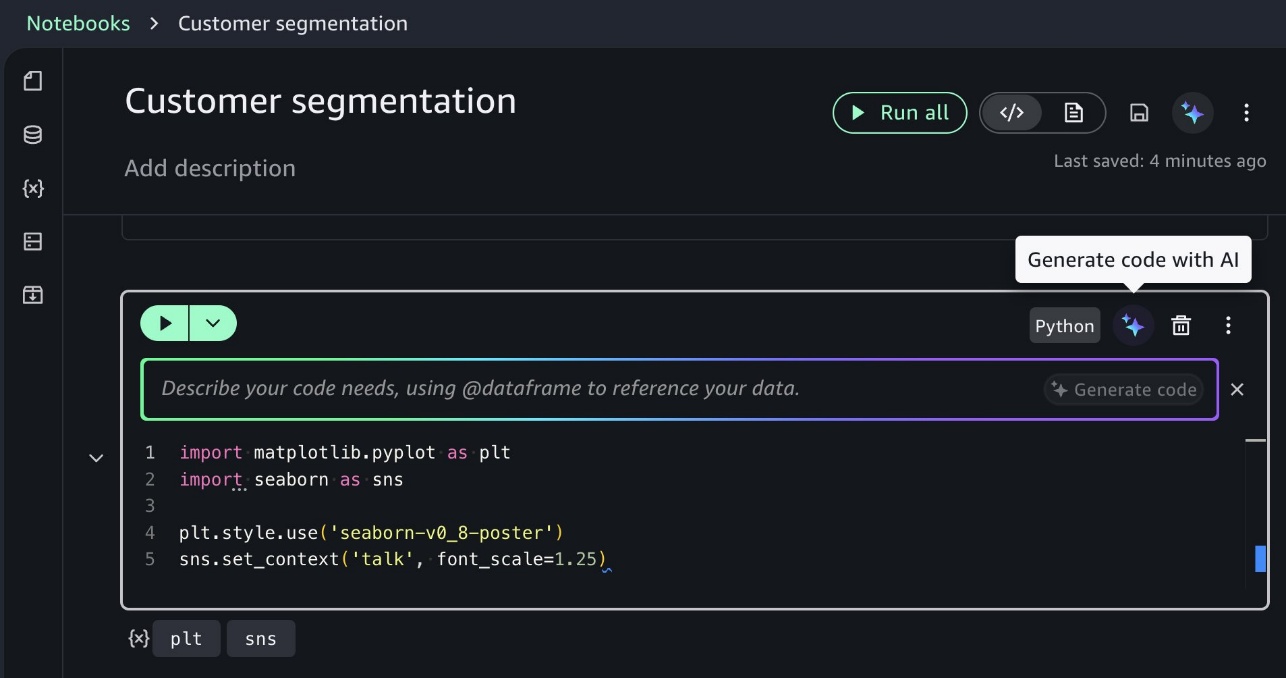Image resolution: width=1286 pixels, height=678 pixels.
Task: Open run options dropdown arrow
Action: point(213,323)
